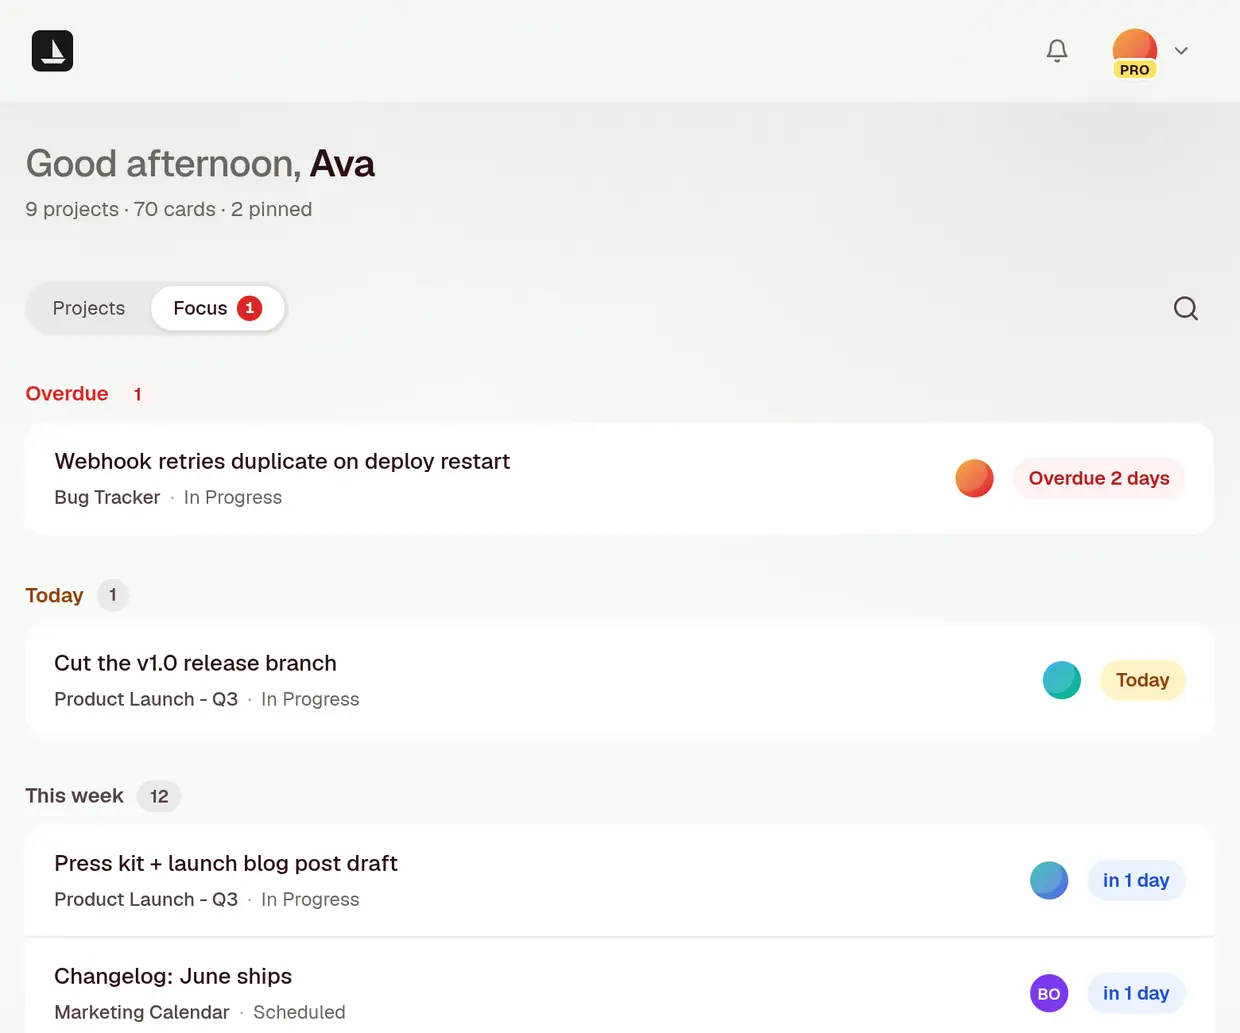Click the This week section heading

click(74, 796)
